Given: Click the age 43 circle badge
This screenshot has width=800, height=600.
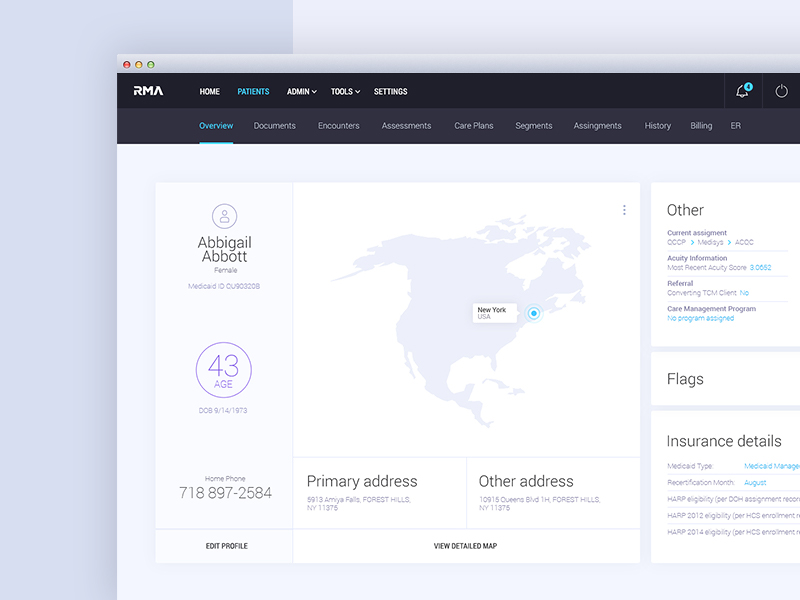Looking at the screenshot, I should 224,370.
